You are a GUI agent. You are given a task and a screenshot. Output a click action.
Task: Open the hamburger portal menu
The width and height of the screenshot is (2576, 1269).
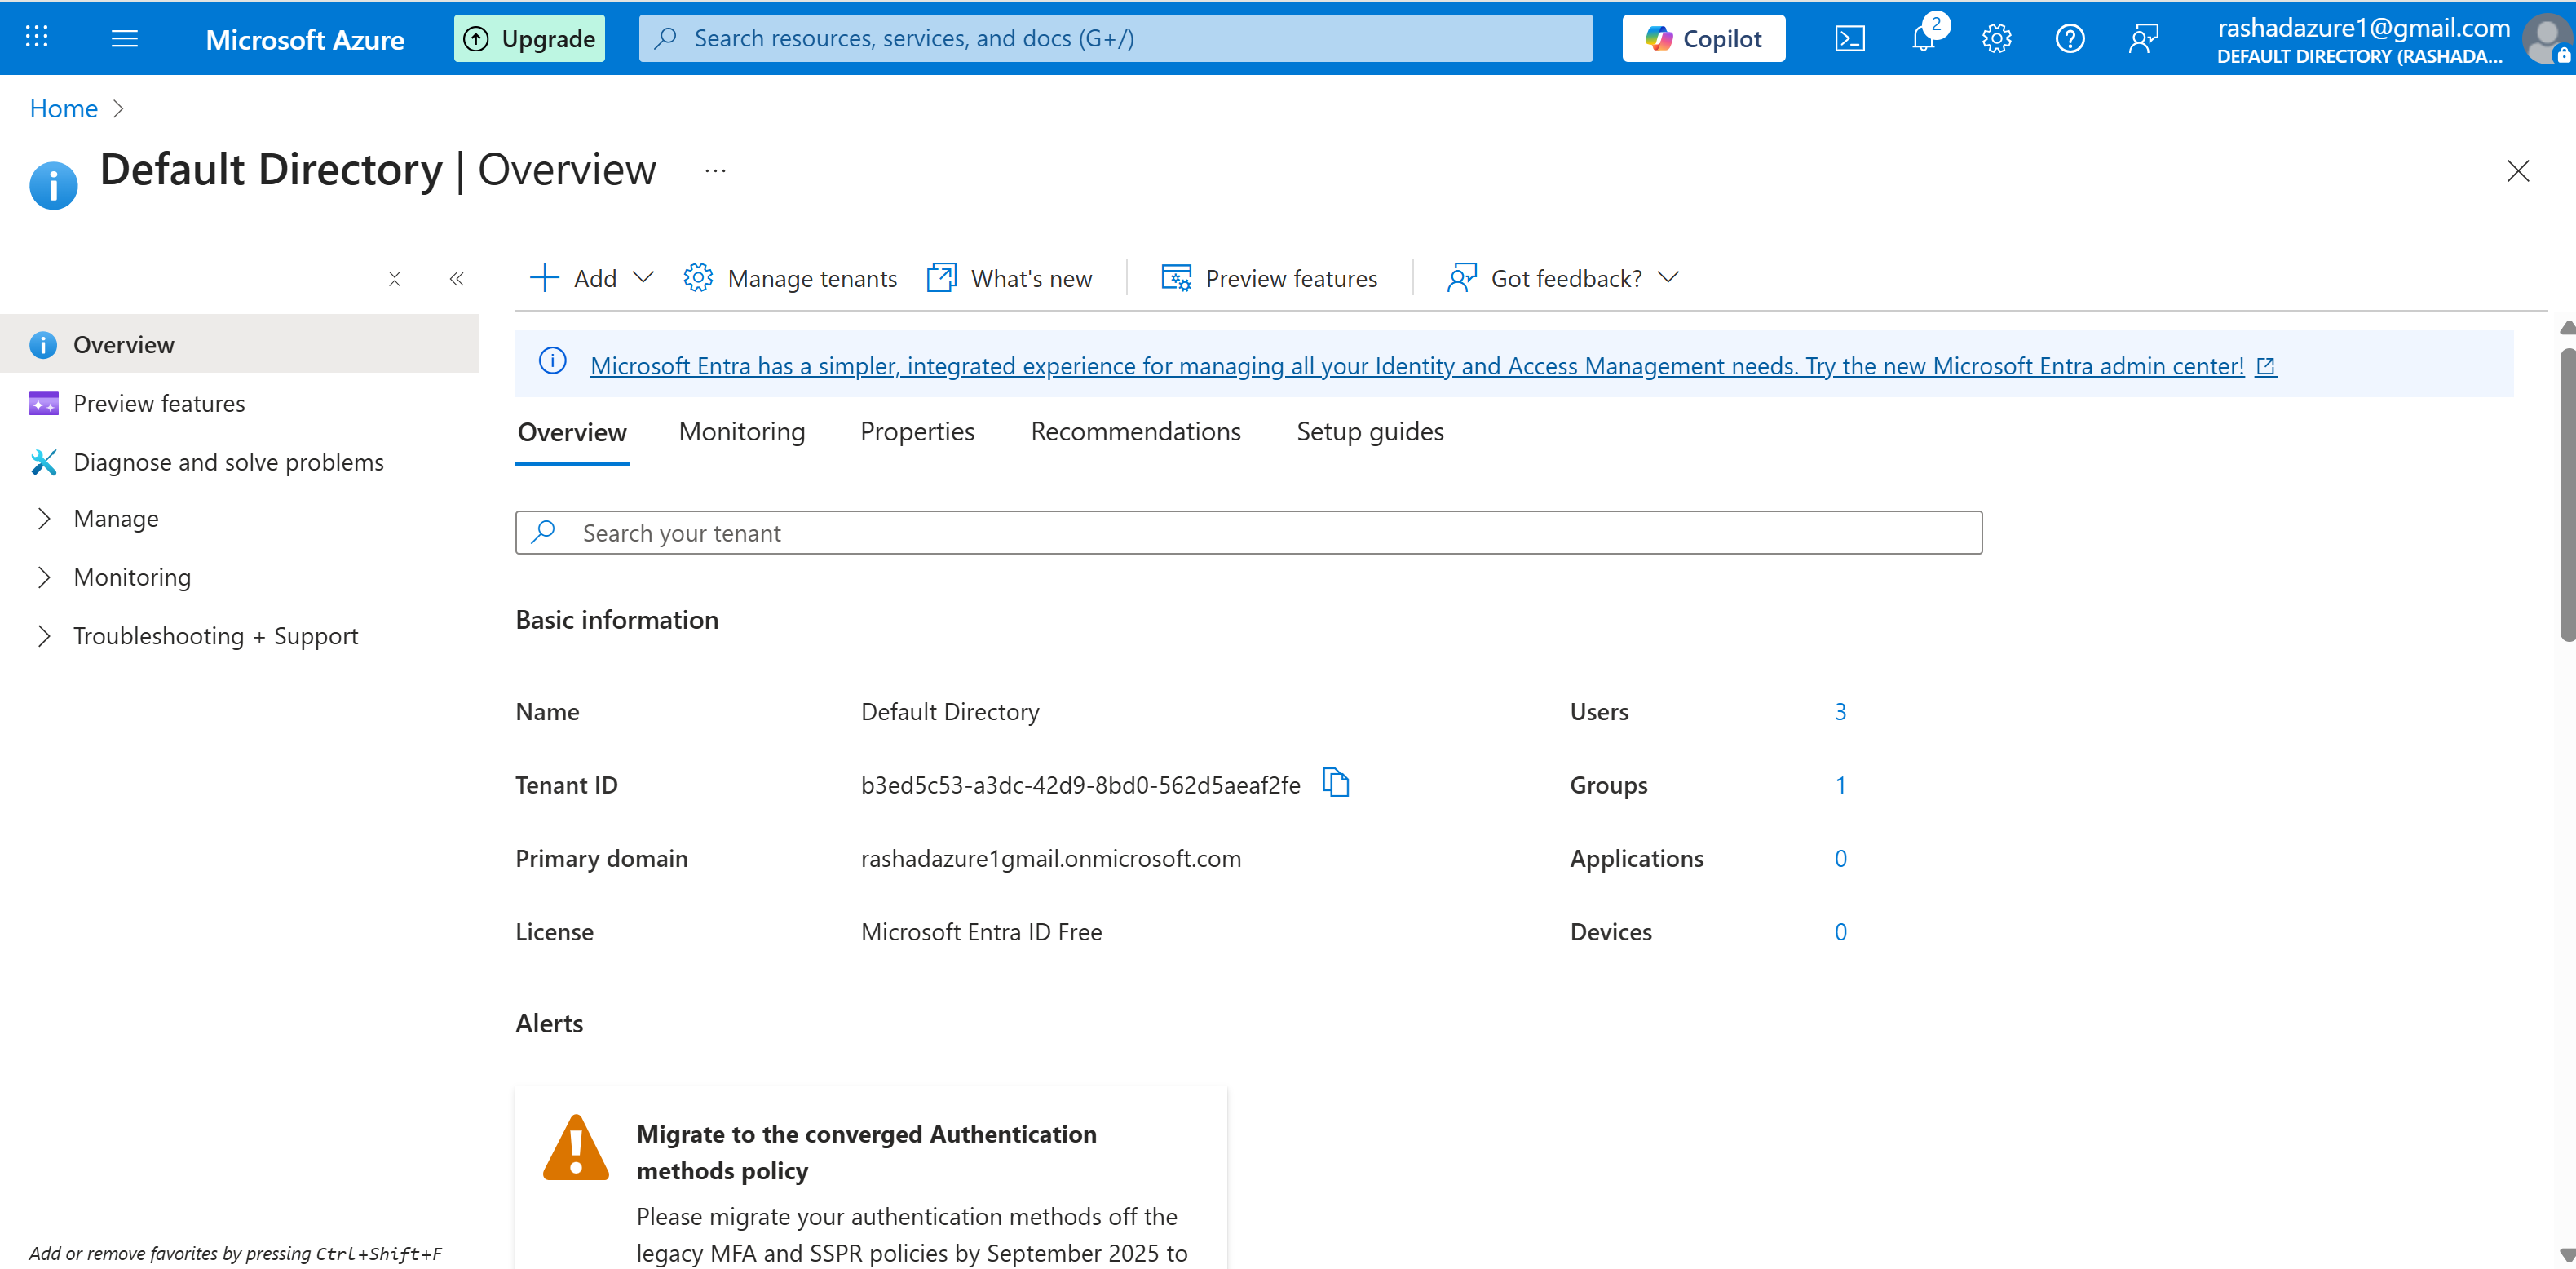click(124, 38)
